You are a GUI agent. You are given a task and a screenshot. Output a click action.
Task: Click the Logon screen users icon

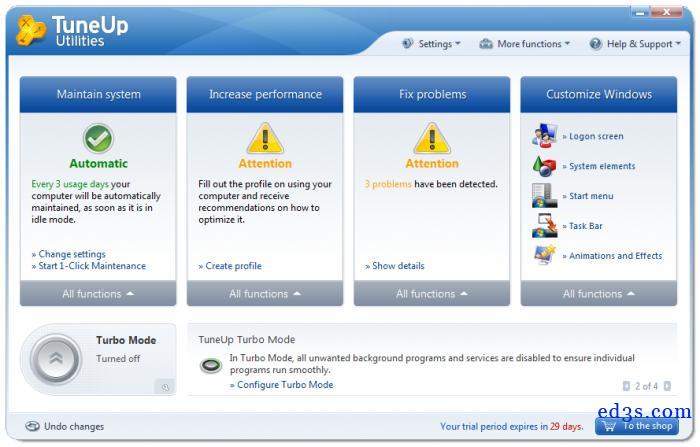click(544, 135)
